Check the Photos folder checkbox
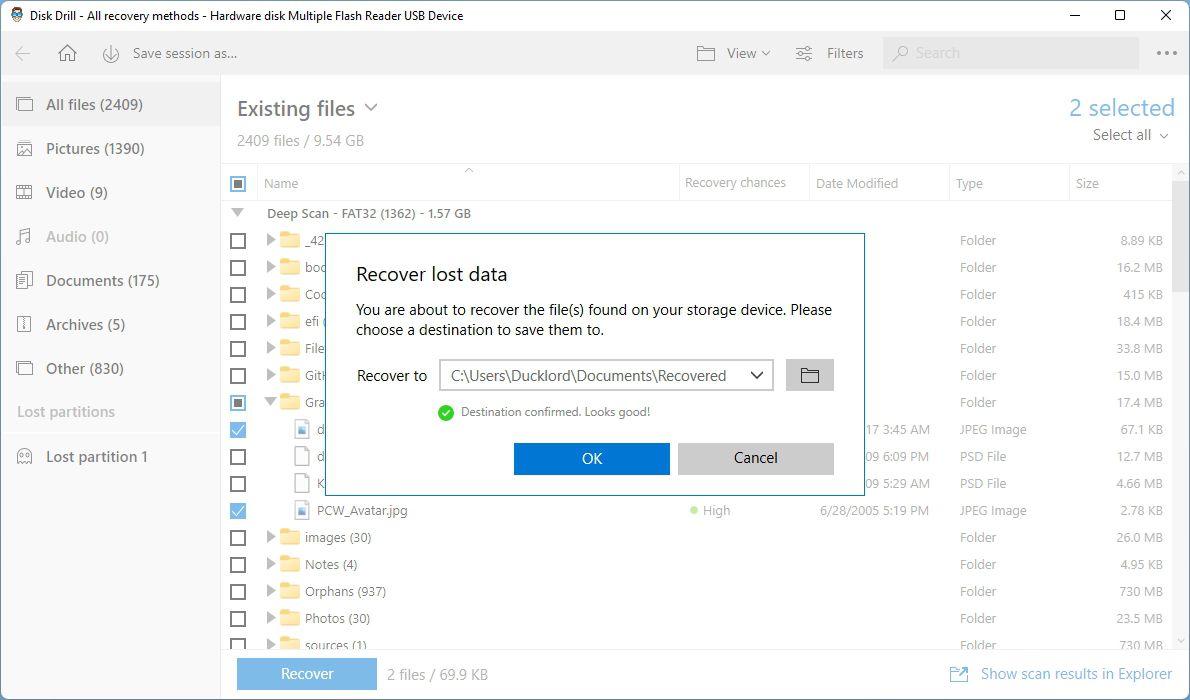Viewport: 1190px width, 700px height. coord(238,619)
